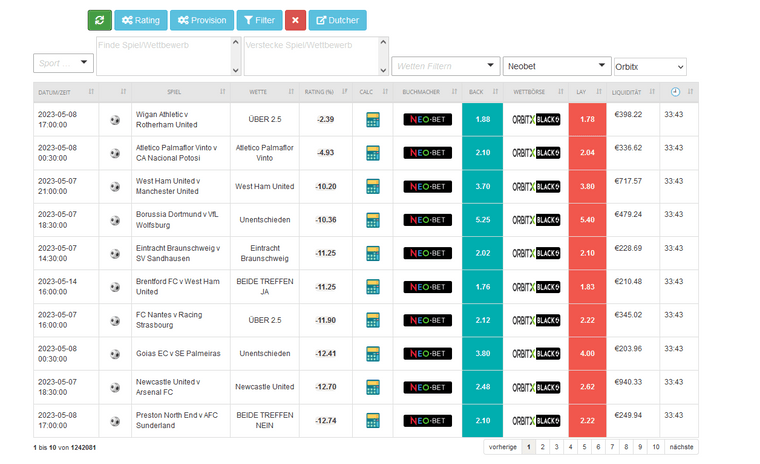Open calculator for Newcastle United row
The width and height of the screenshot is (760, 464).
click(x=373, y=387)
